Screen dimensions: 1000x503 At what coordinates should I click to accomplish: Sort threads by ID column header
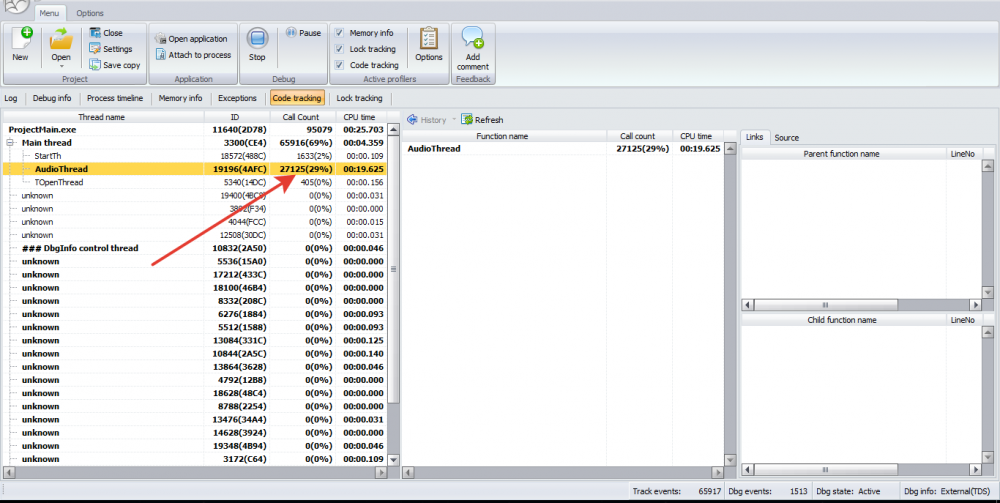[x=235, y=117]
